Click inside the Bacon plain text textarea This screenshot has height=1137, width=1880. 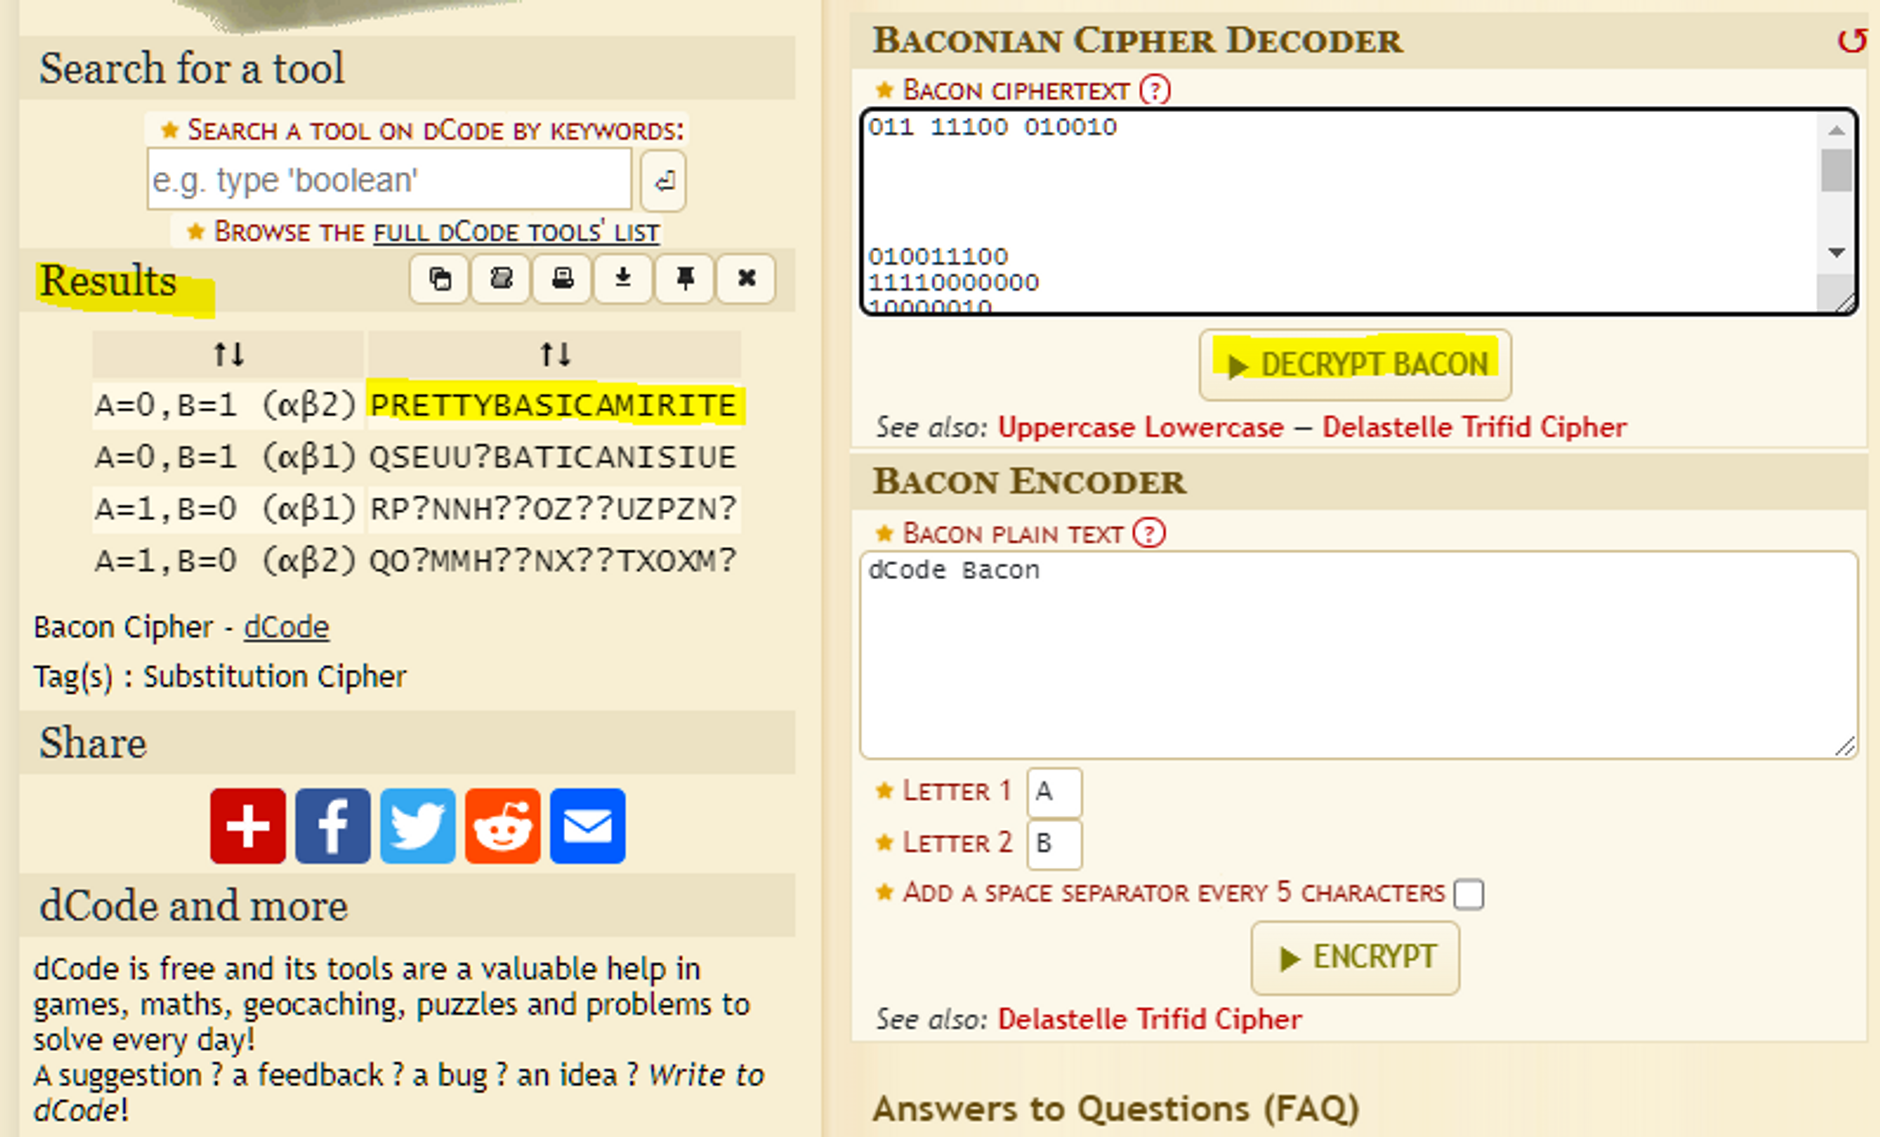(1358, 655)
